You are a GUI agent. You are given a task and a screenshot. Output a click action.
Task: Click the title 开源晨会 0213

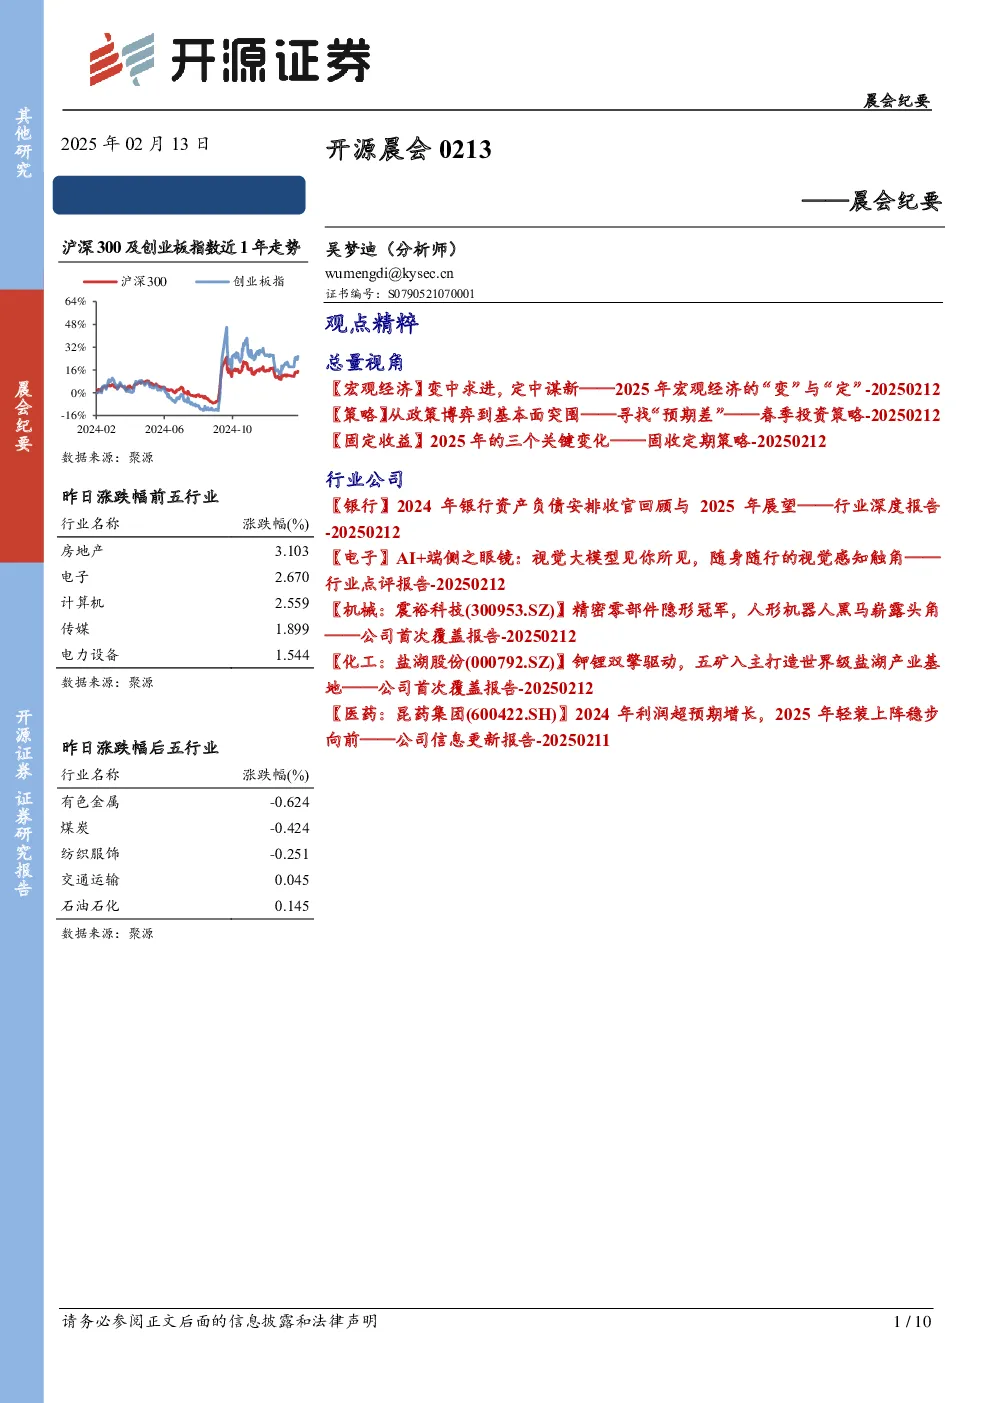409,150
